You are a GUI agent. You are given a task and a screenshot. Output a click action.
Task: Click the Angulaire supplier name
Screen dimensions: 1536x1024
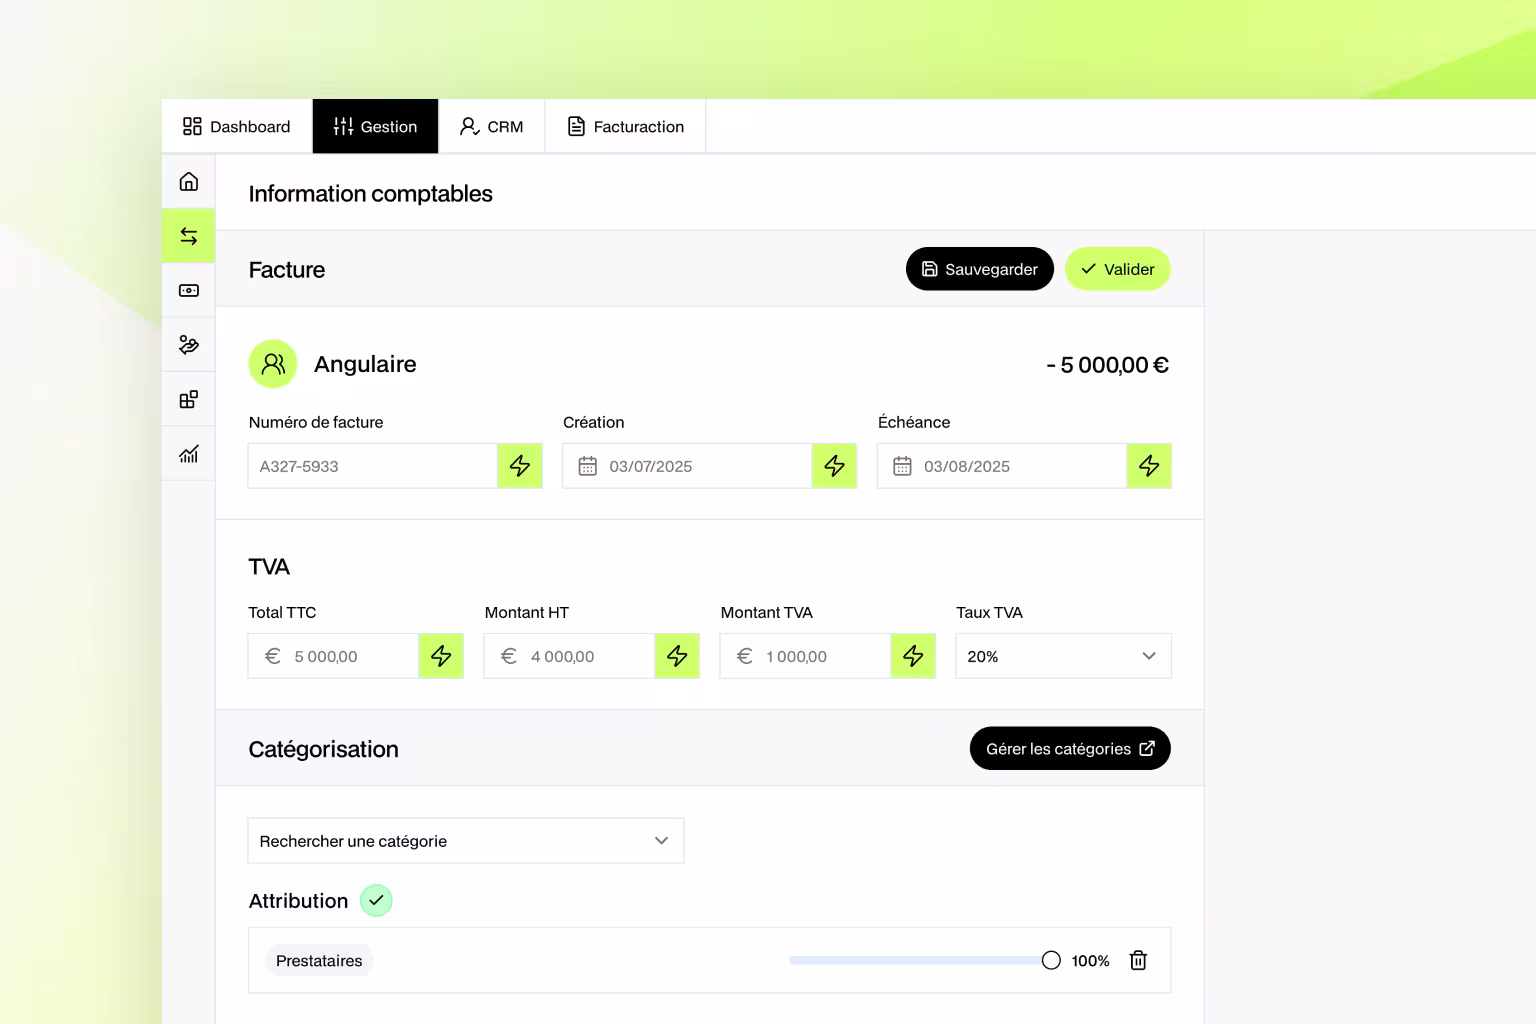(x=365, y=364)
